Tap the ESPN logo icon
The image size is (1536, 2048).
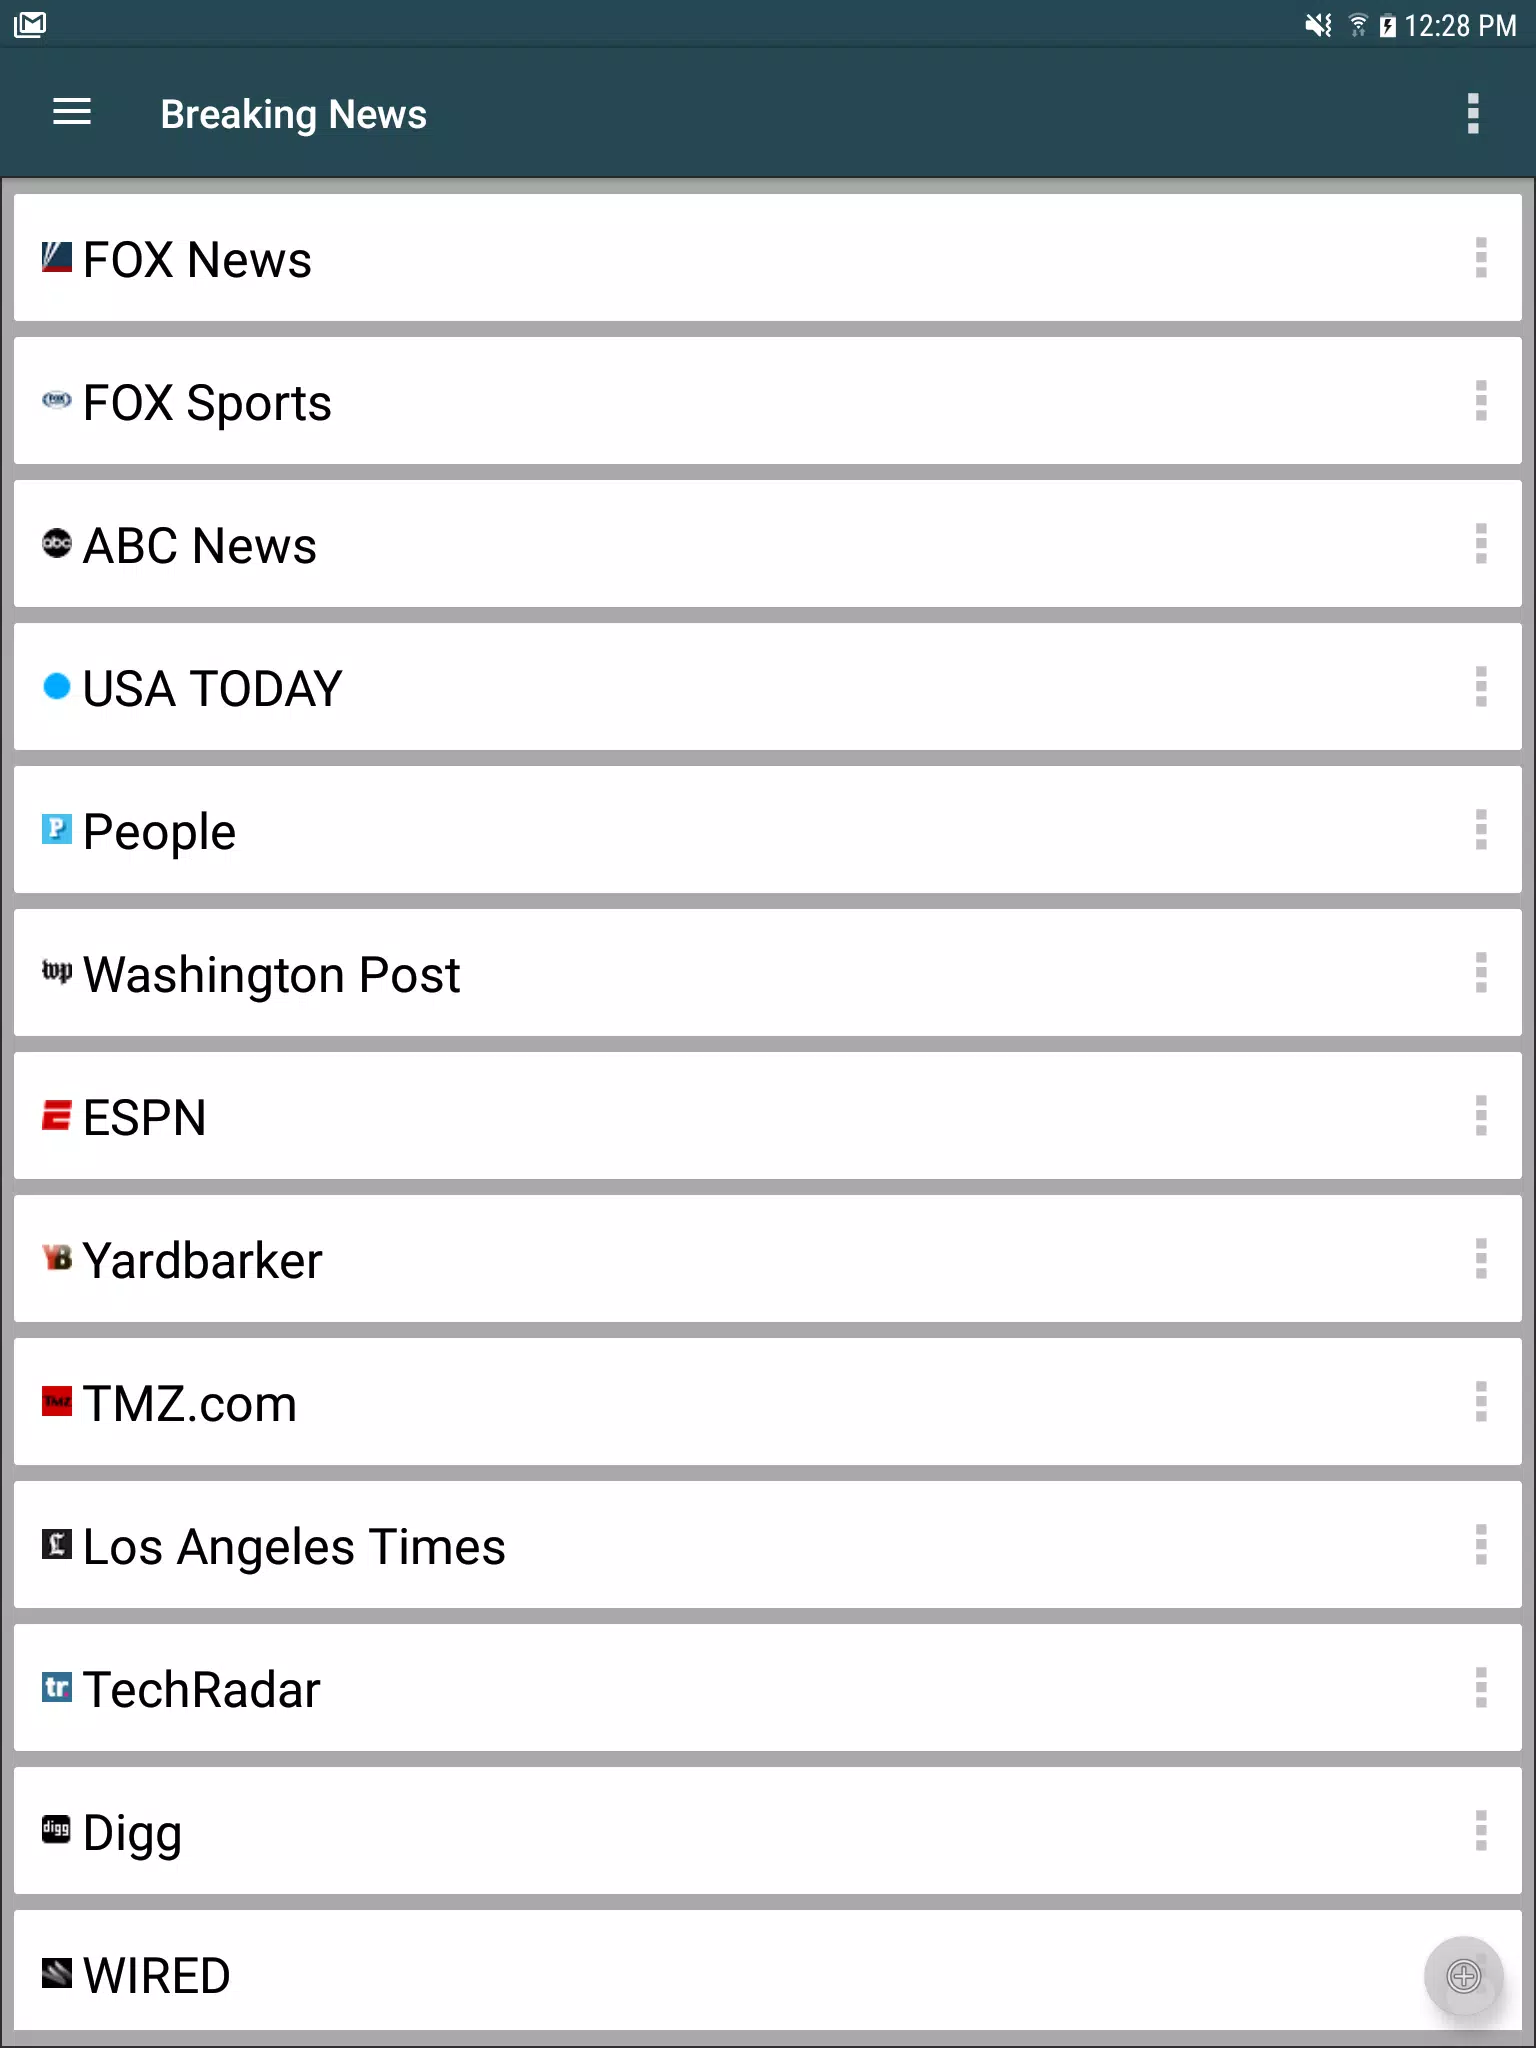coord(57,1116)
